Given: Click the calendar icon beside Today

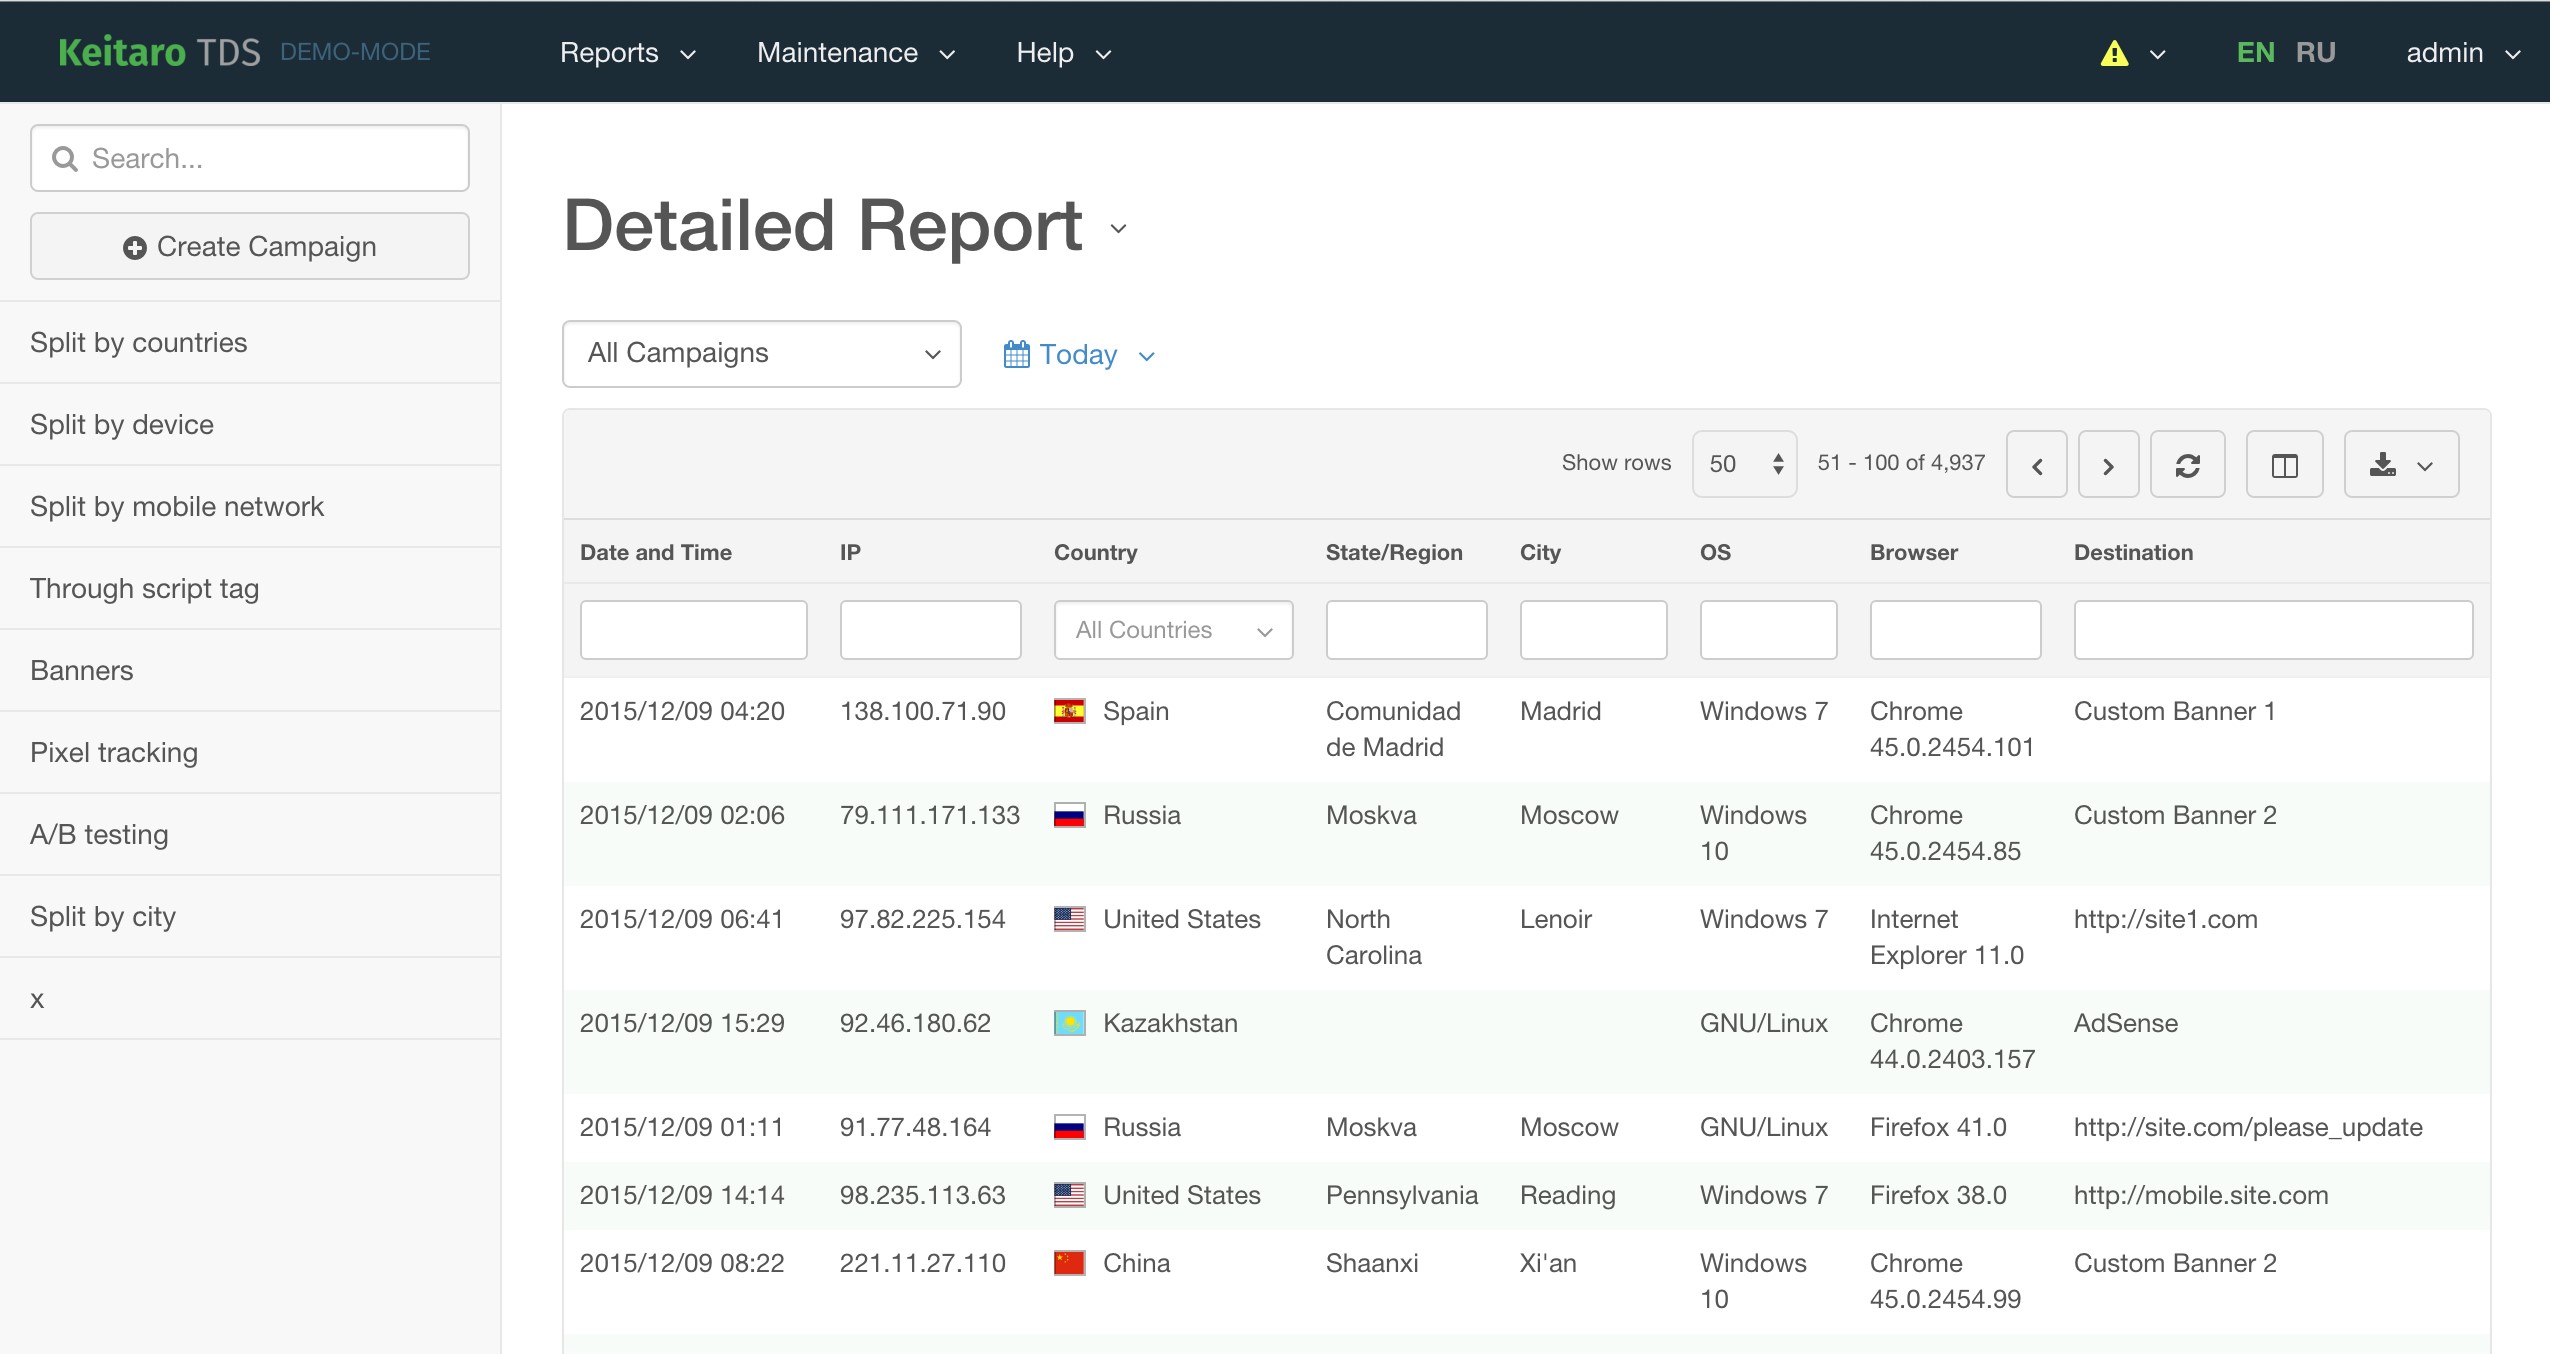Looking at the screenshot, I should 1016,355.
